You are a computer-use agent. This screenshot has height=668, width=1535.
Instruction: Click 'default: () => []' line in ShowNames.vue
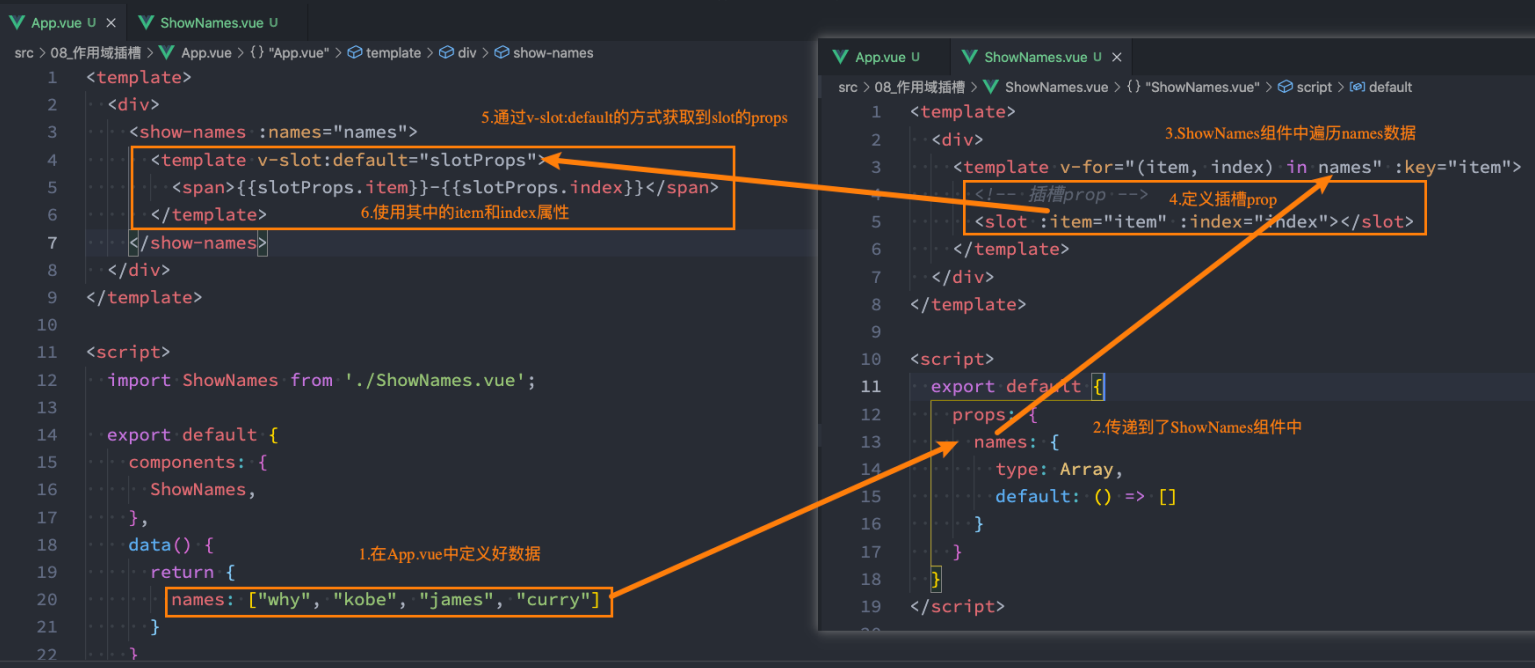click(1086, 496)
